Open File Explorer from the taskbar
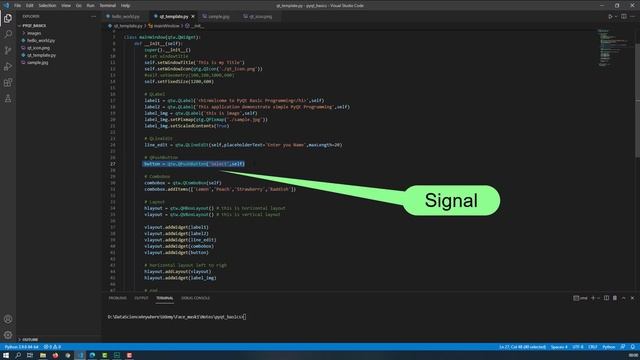Image resolution: width=640 pixels, height=360 pixels. click(x=42, y=356)
